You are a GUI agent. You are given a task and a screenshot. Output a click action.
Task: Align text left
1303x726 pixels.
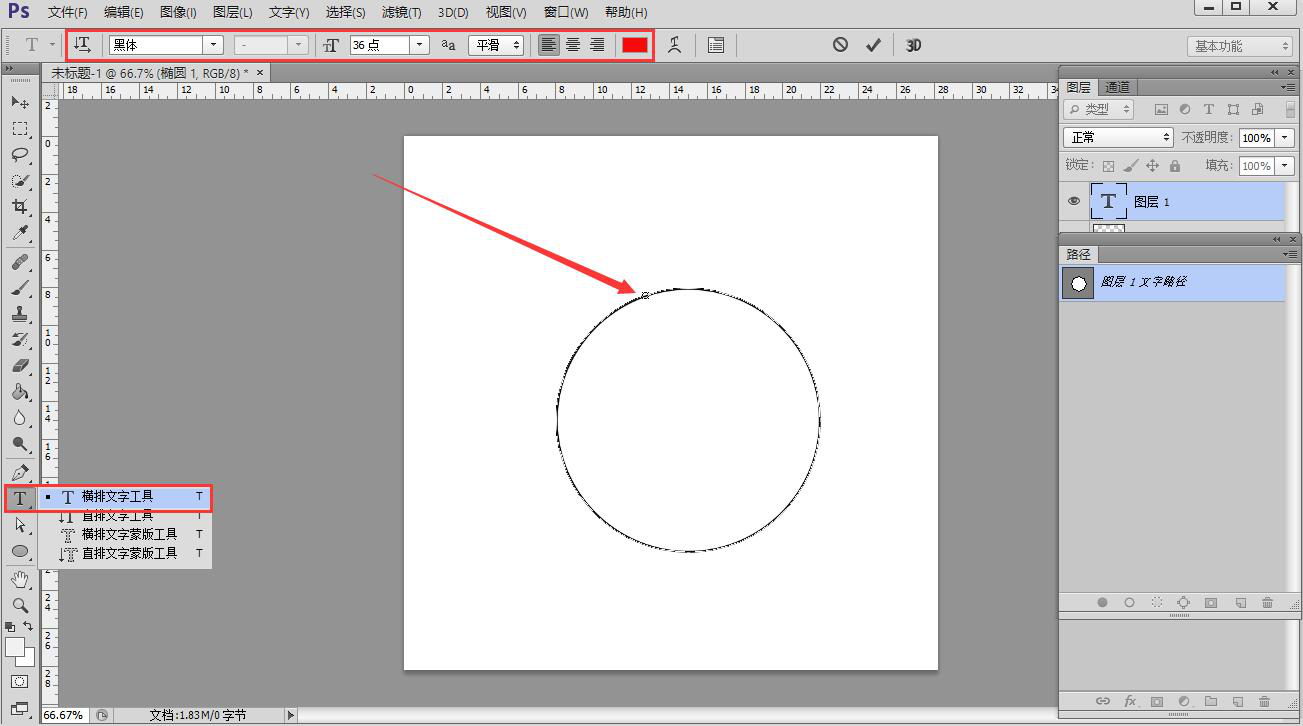coord(548,45)
